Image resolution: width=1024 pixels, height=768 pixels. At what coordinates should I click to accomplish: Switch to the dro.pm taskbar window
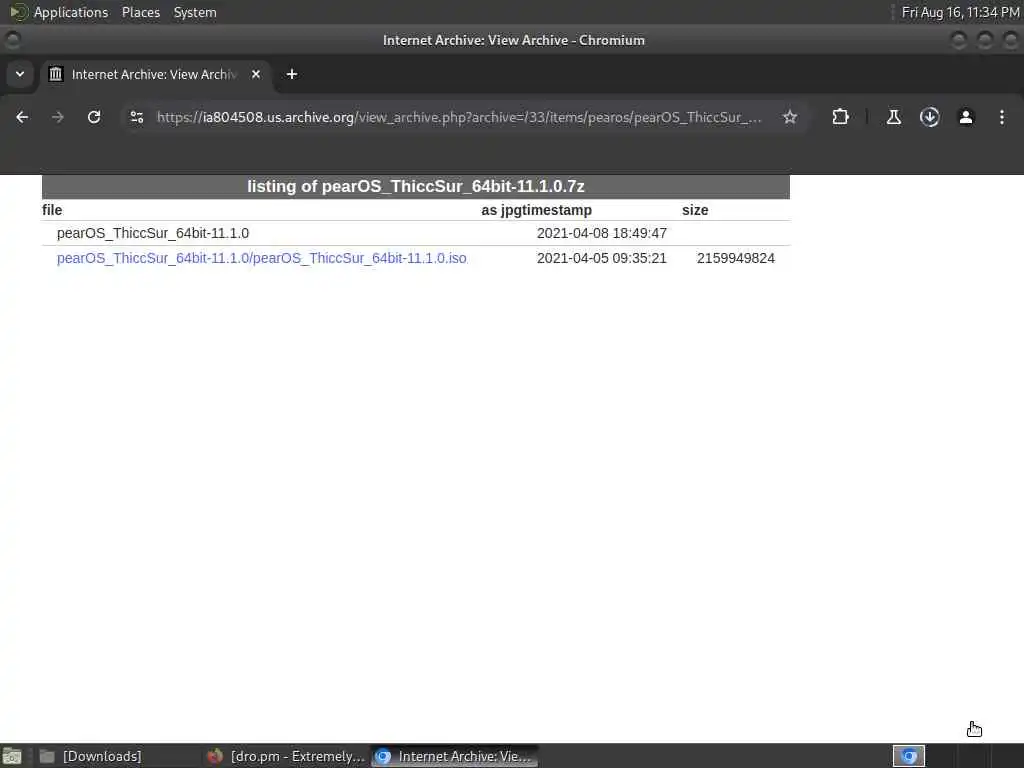pyautogui.click(x=286, y=756)
